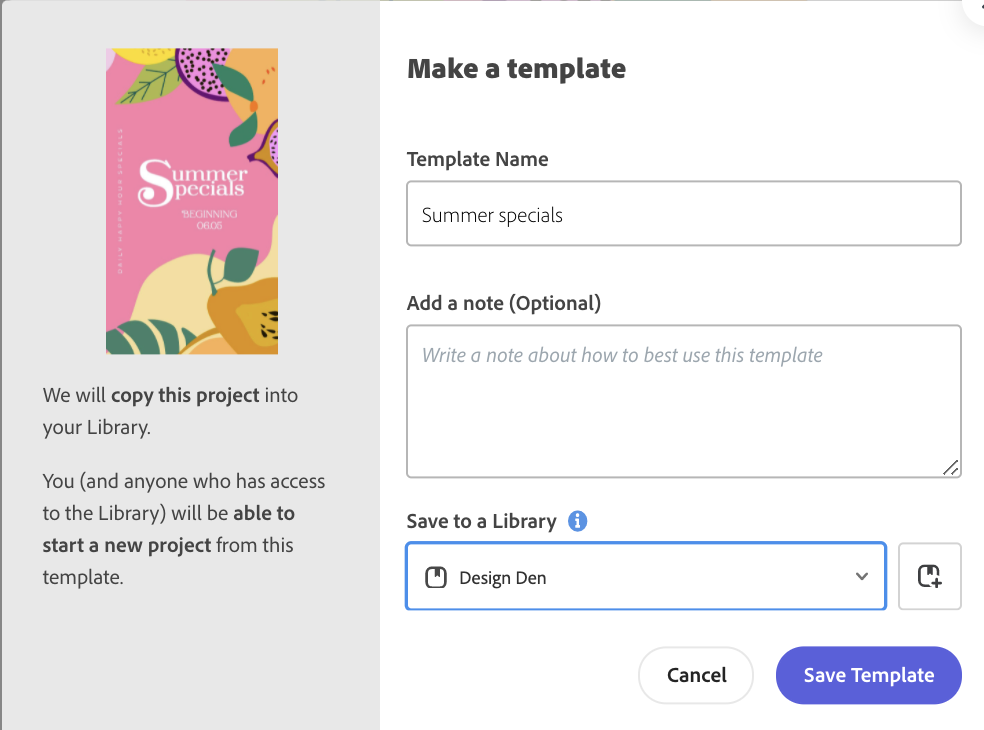This screenshot has width=984, height=730.
Task: Click the info icon beside Save to a Library
Action: 577,521
